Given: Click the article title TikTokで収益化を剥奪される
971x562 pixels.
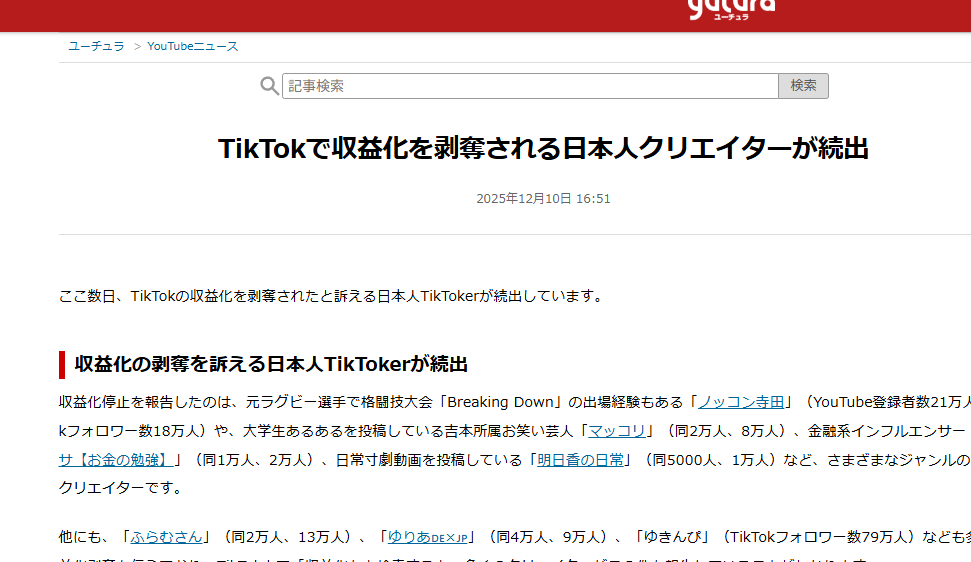Looking at the screenshot, I should 543,149.
